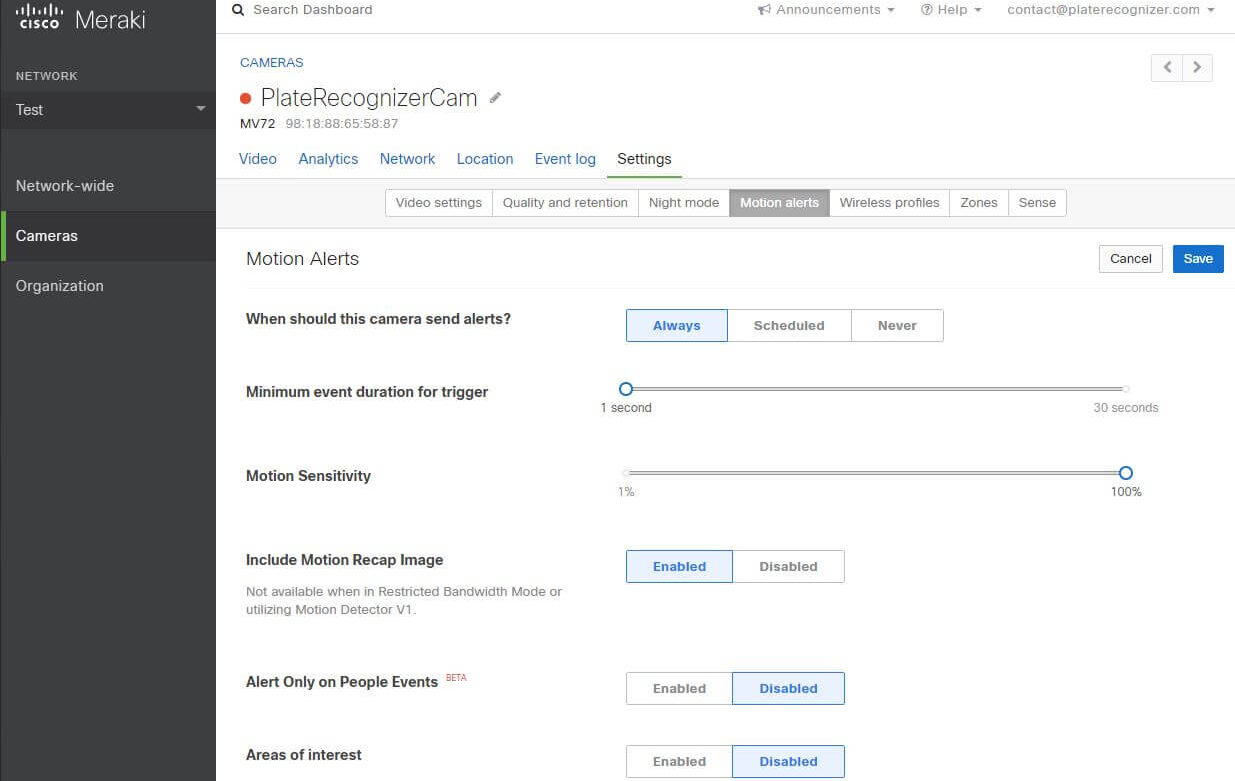Open the Announcements dropdown menu
The width and height of the screenshot is (1235, 781).
click(825, 10)
